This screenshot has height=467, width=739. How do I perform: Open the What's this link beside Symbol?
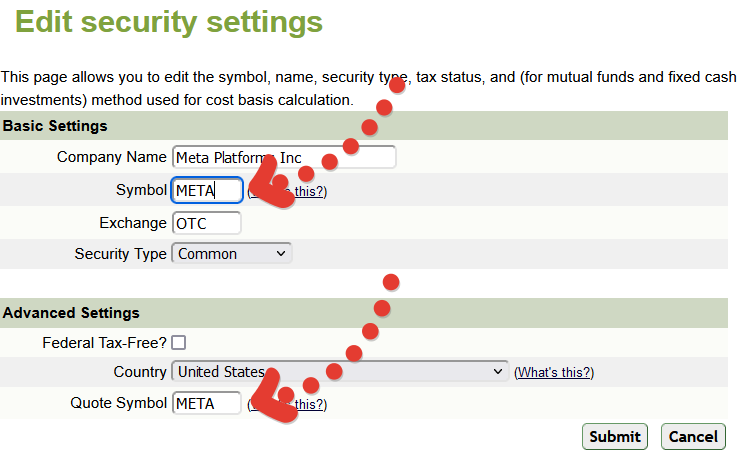[287, 191]
